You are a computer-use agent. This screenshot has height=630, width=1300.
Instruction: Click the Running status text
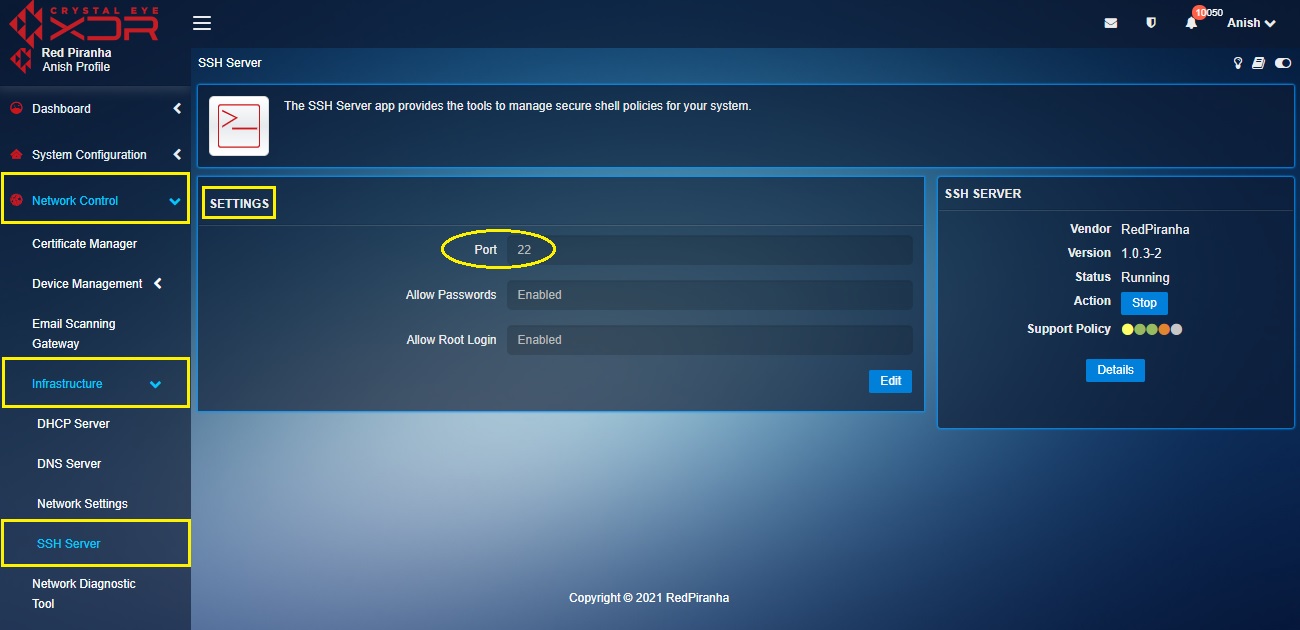1145,278
